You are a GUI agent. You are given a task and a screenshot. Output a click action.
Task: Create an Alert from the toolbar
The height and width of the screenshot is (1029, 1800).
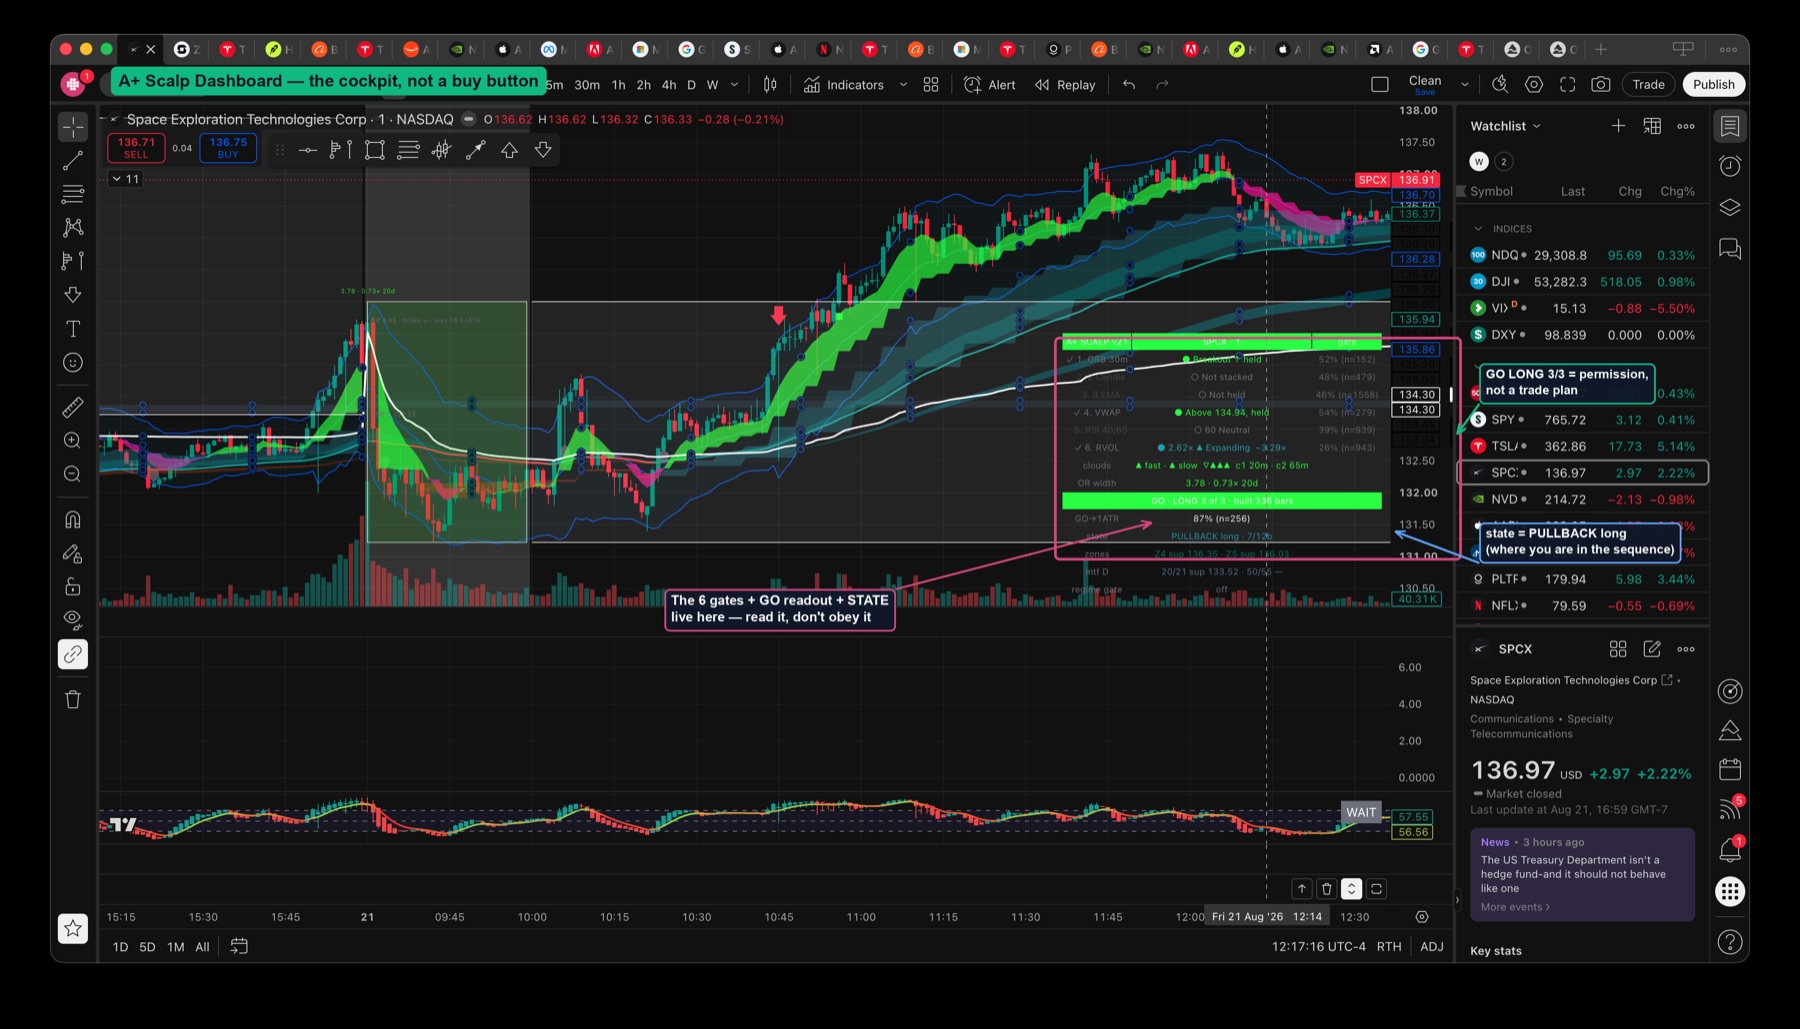tap(990, 85)
